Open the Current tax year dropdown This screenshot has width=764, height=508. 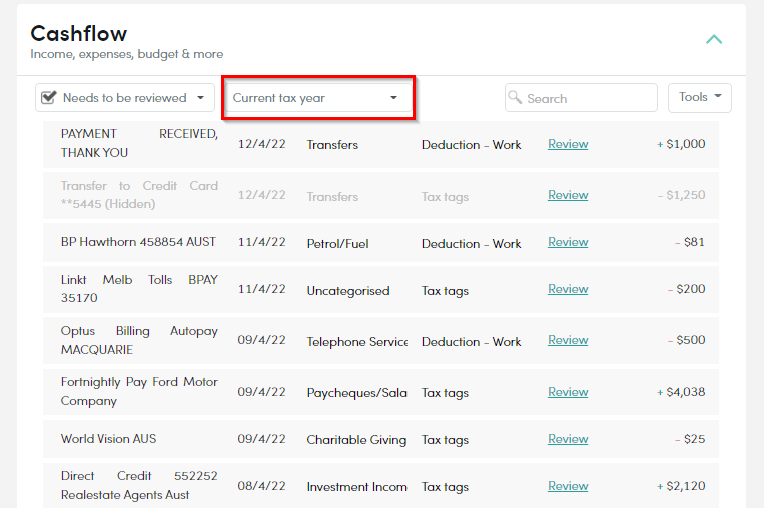(x=318, y=98)
